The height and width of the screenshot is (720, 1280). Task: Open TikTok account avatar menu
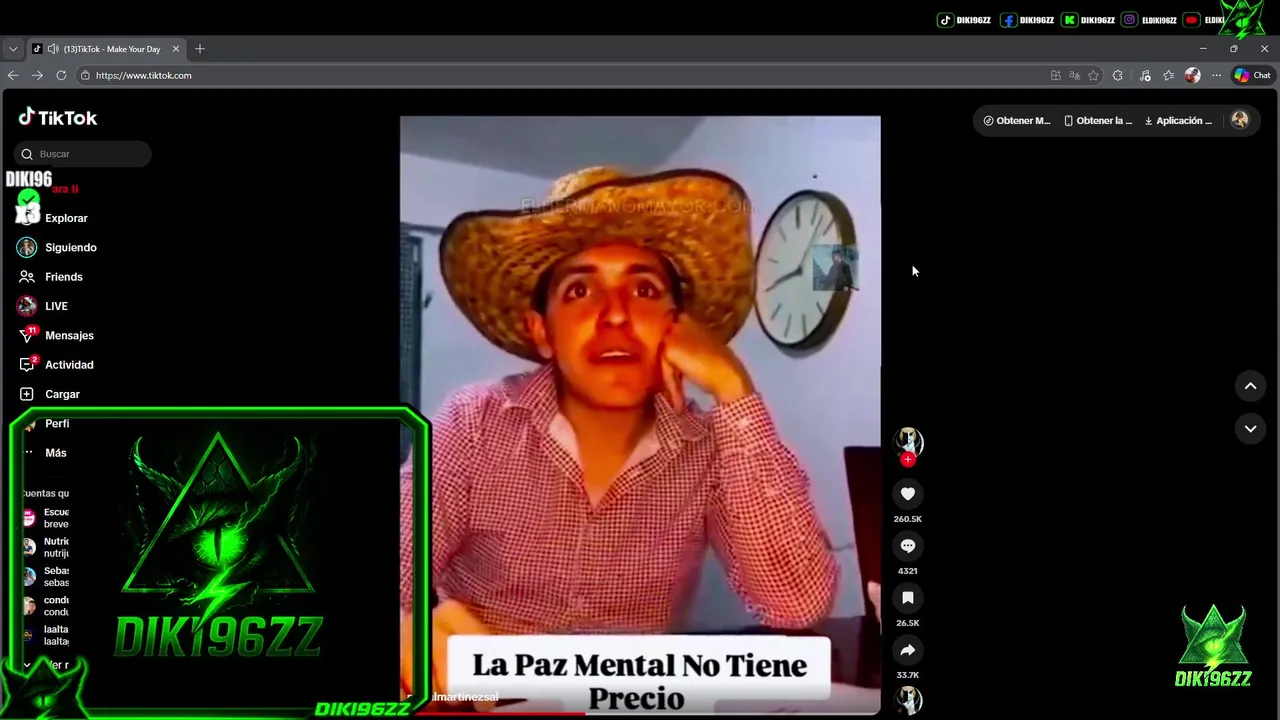pyautogui.click(x=1240, y=120)
